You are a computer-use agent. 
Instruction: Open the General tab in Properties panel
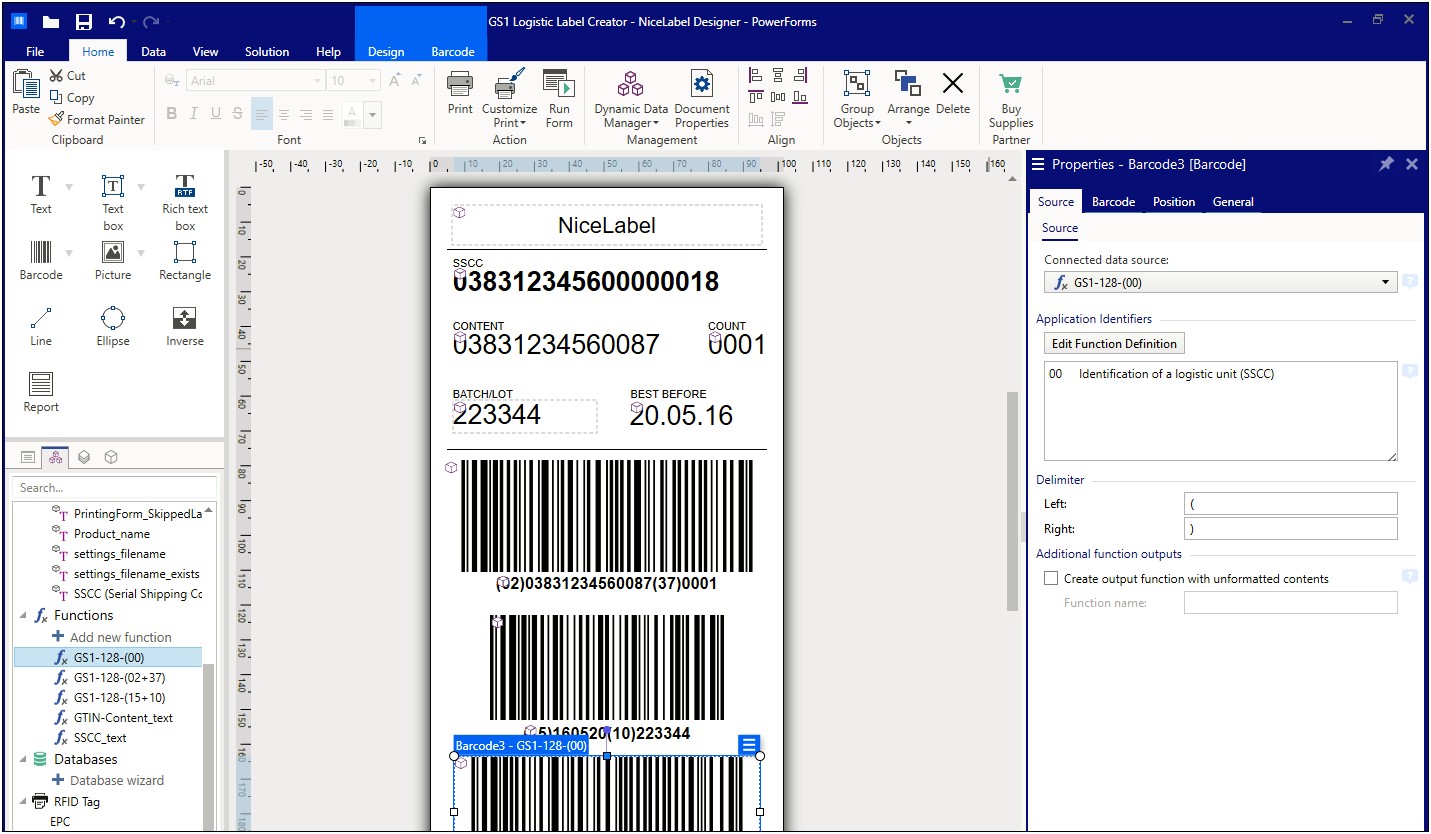click(1233, 202)
